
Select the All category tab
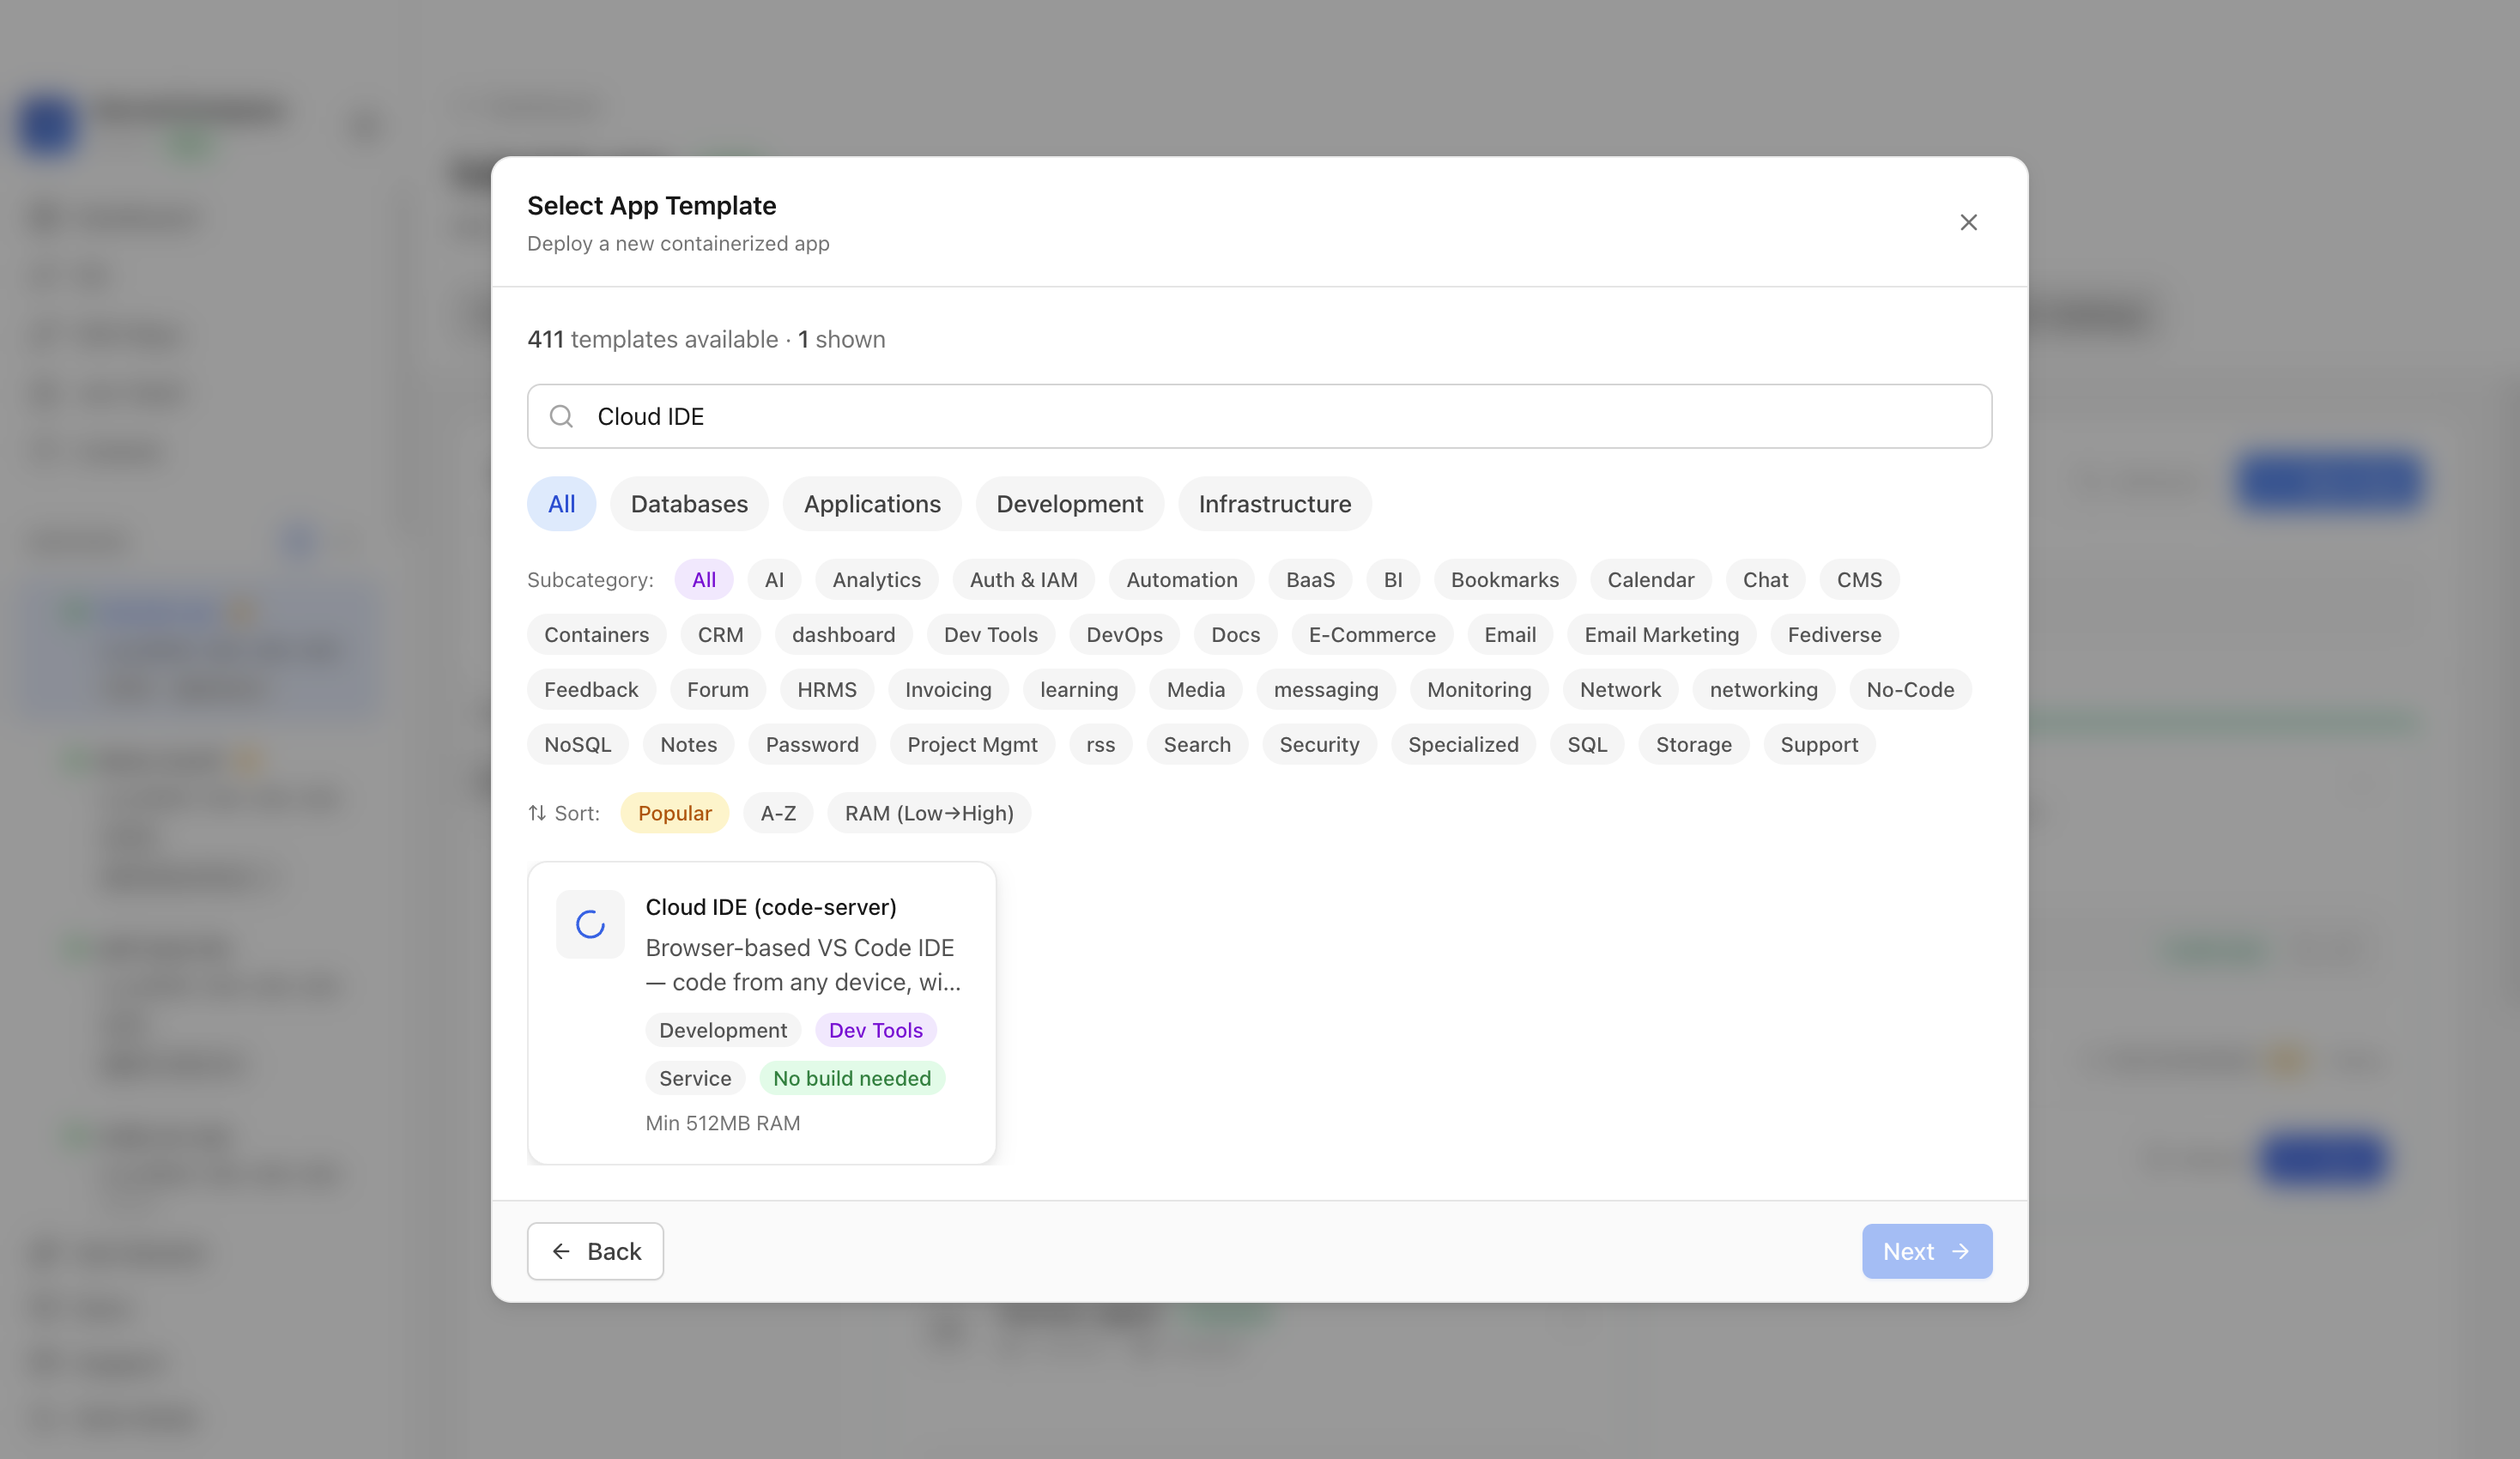coord(562,504)
